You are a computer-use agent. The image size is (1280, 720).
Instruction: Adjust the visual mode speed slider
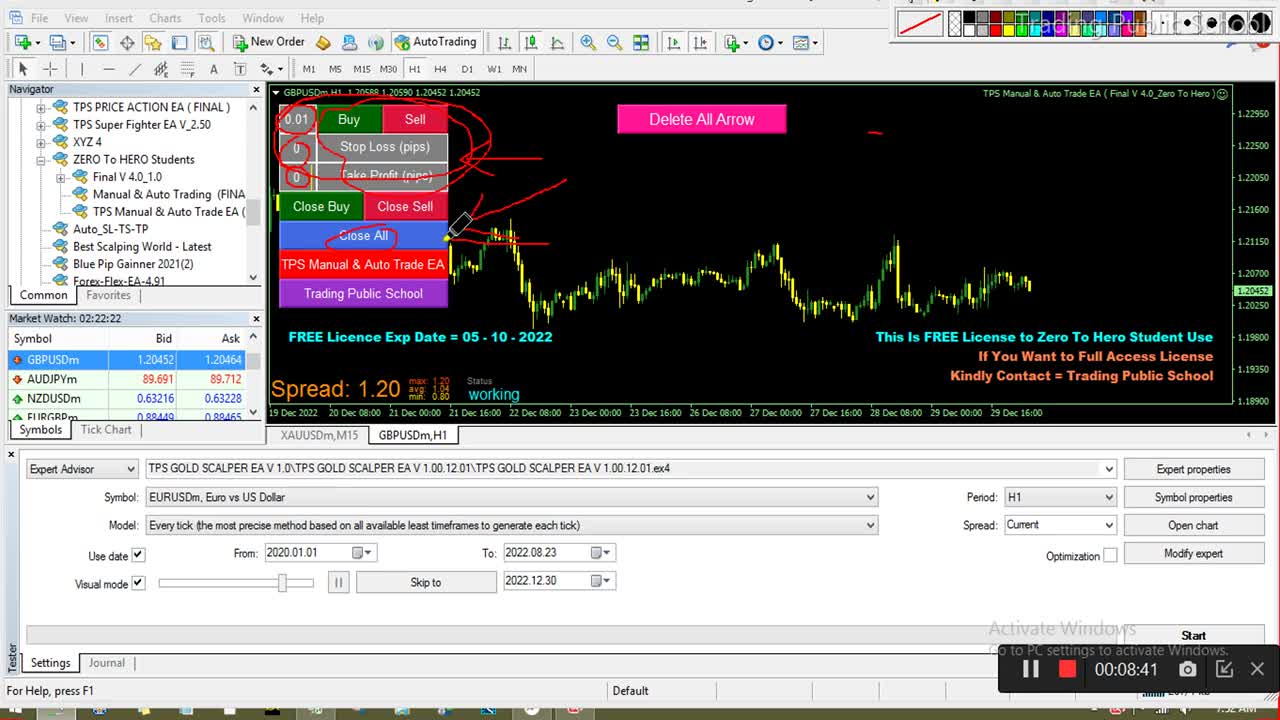click(x=283, y=582)
